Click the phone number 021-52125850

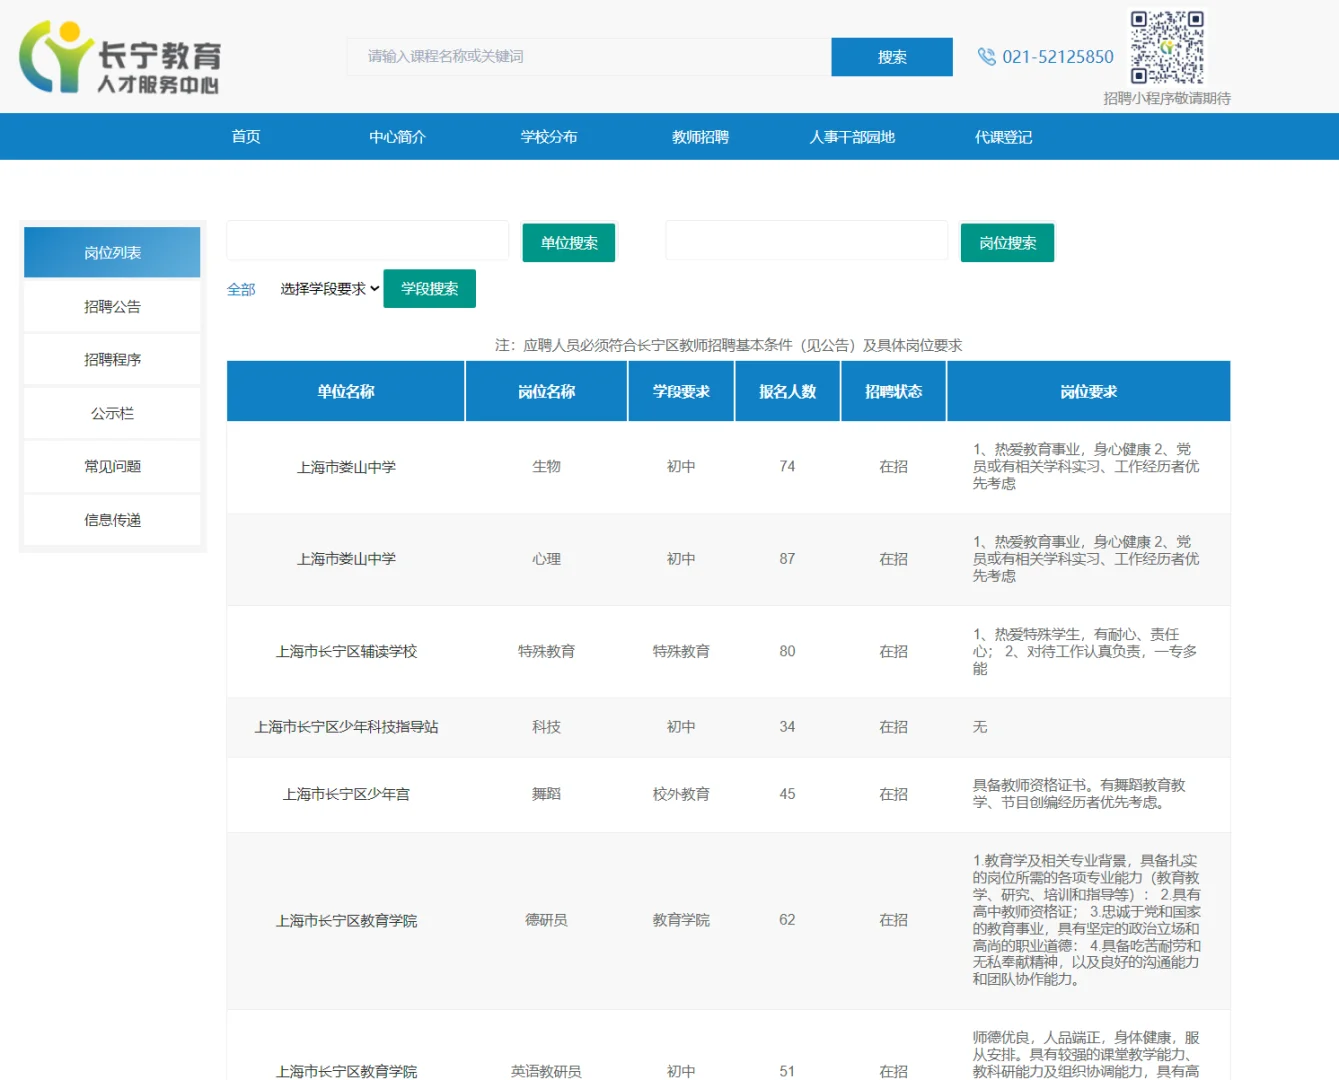click(1058, 57)
